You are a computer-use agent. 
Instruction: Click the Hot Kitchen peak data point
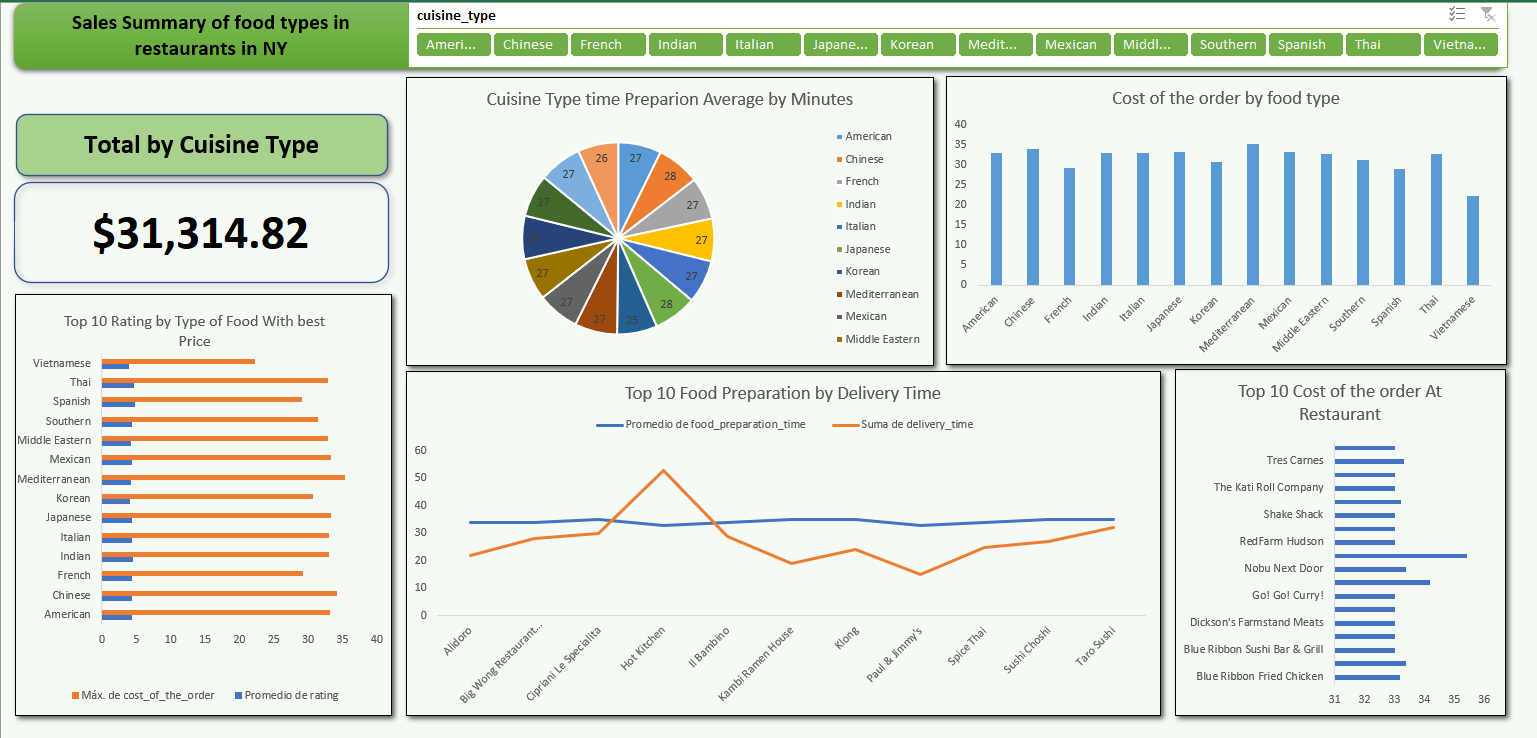(661, 468)
